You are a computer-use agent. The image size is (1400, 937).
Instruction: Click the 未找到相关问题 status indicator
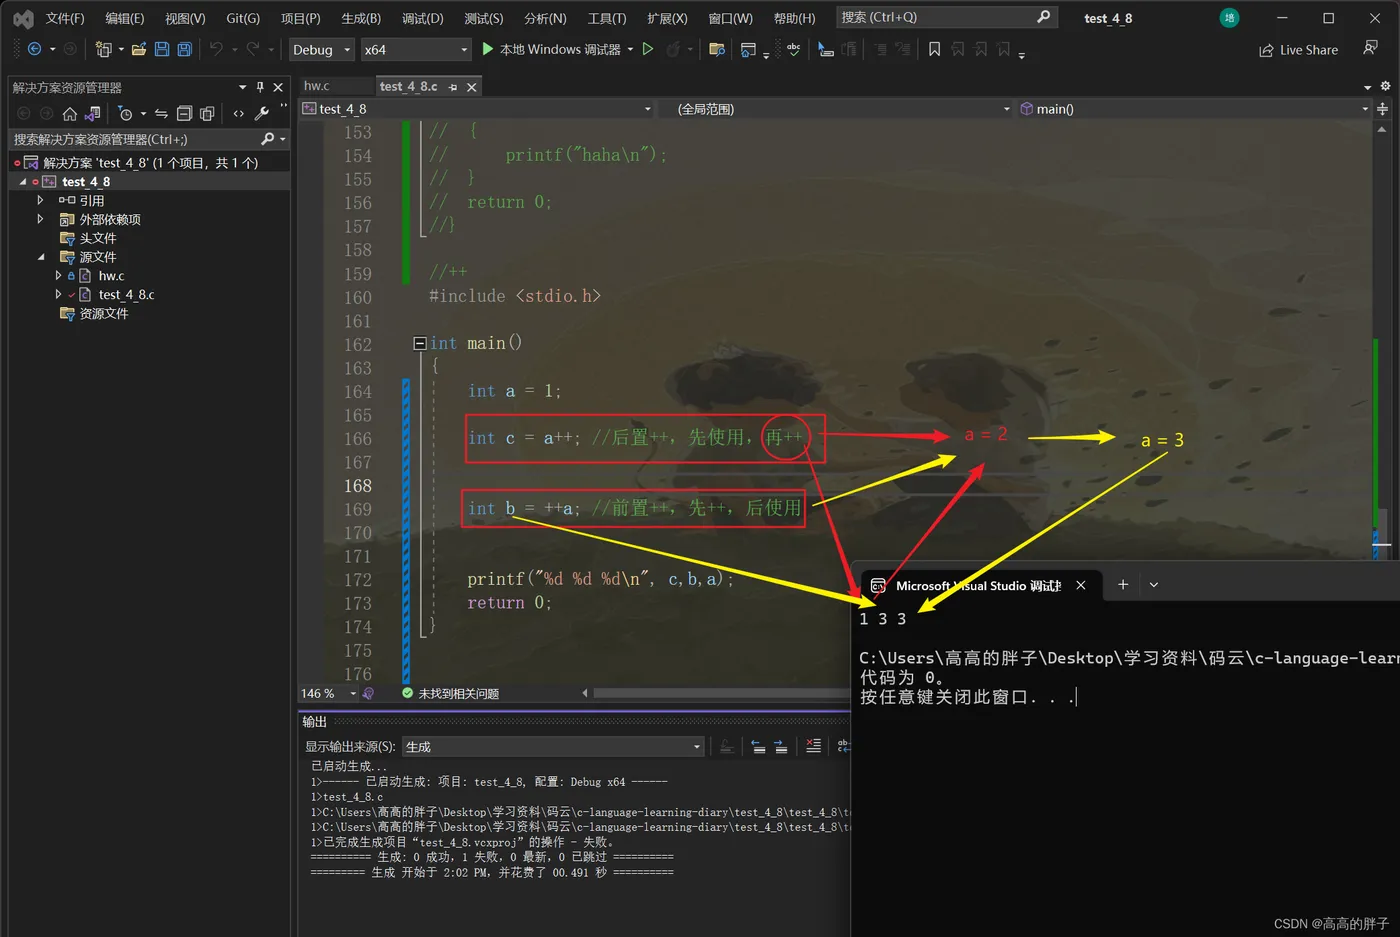450,693
